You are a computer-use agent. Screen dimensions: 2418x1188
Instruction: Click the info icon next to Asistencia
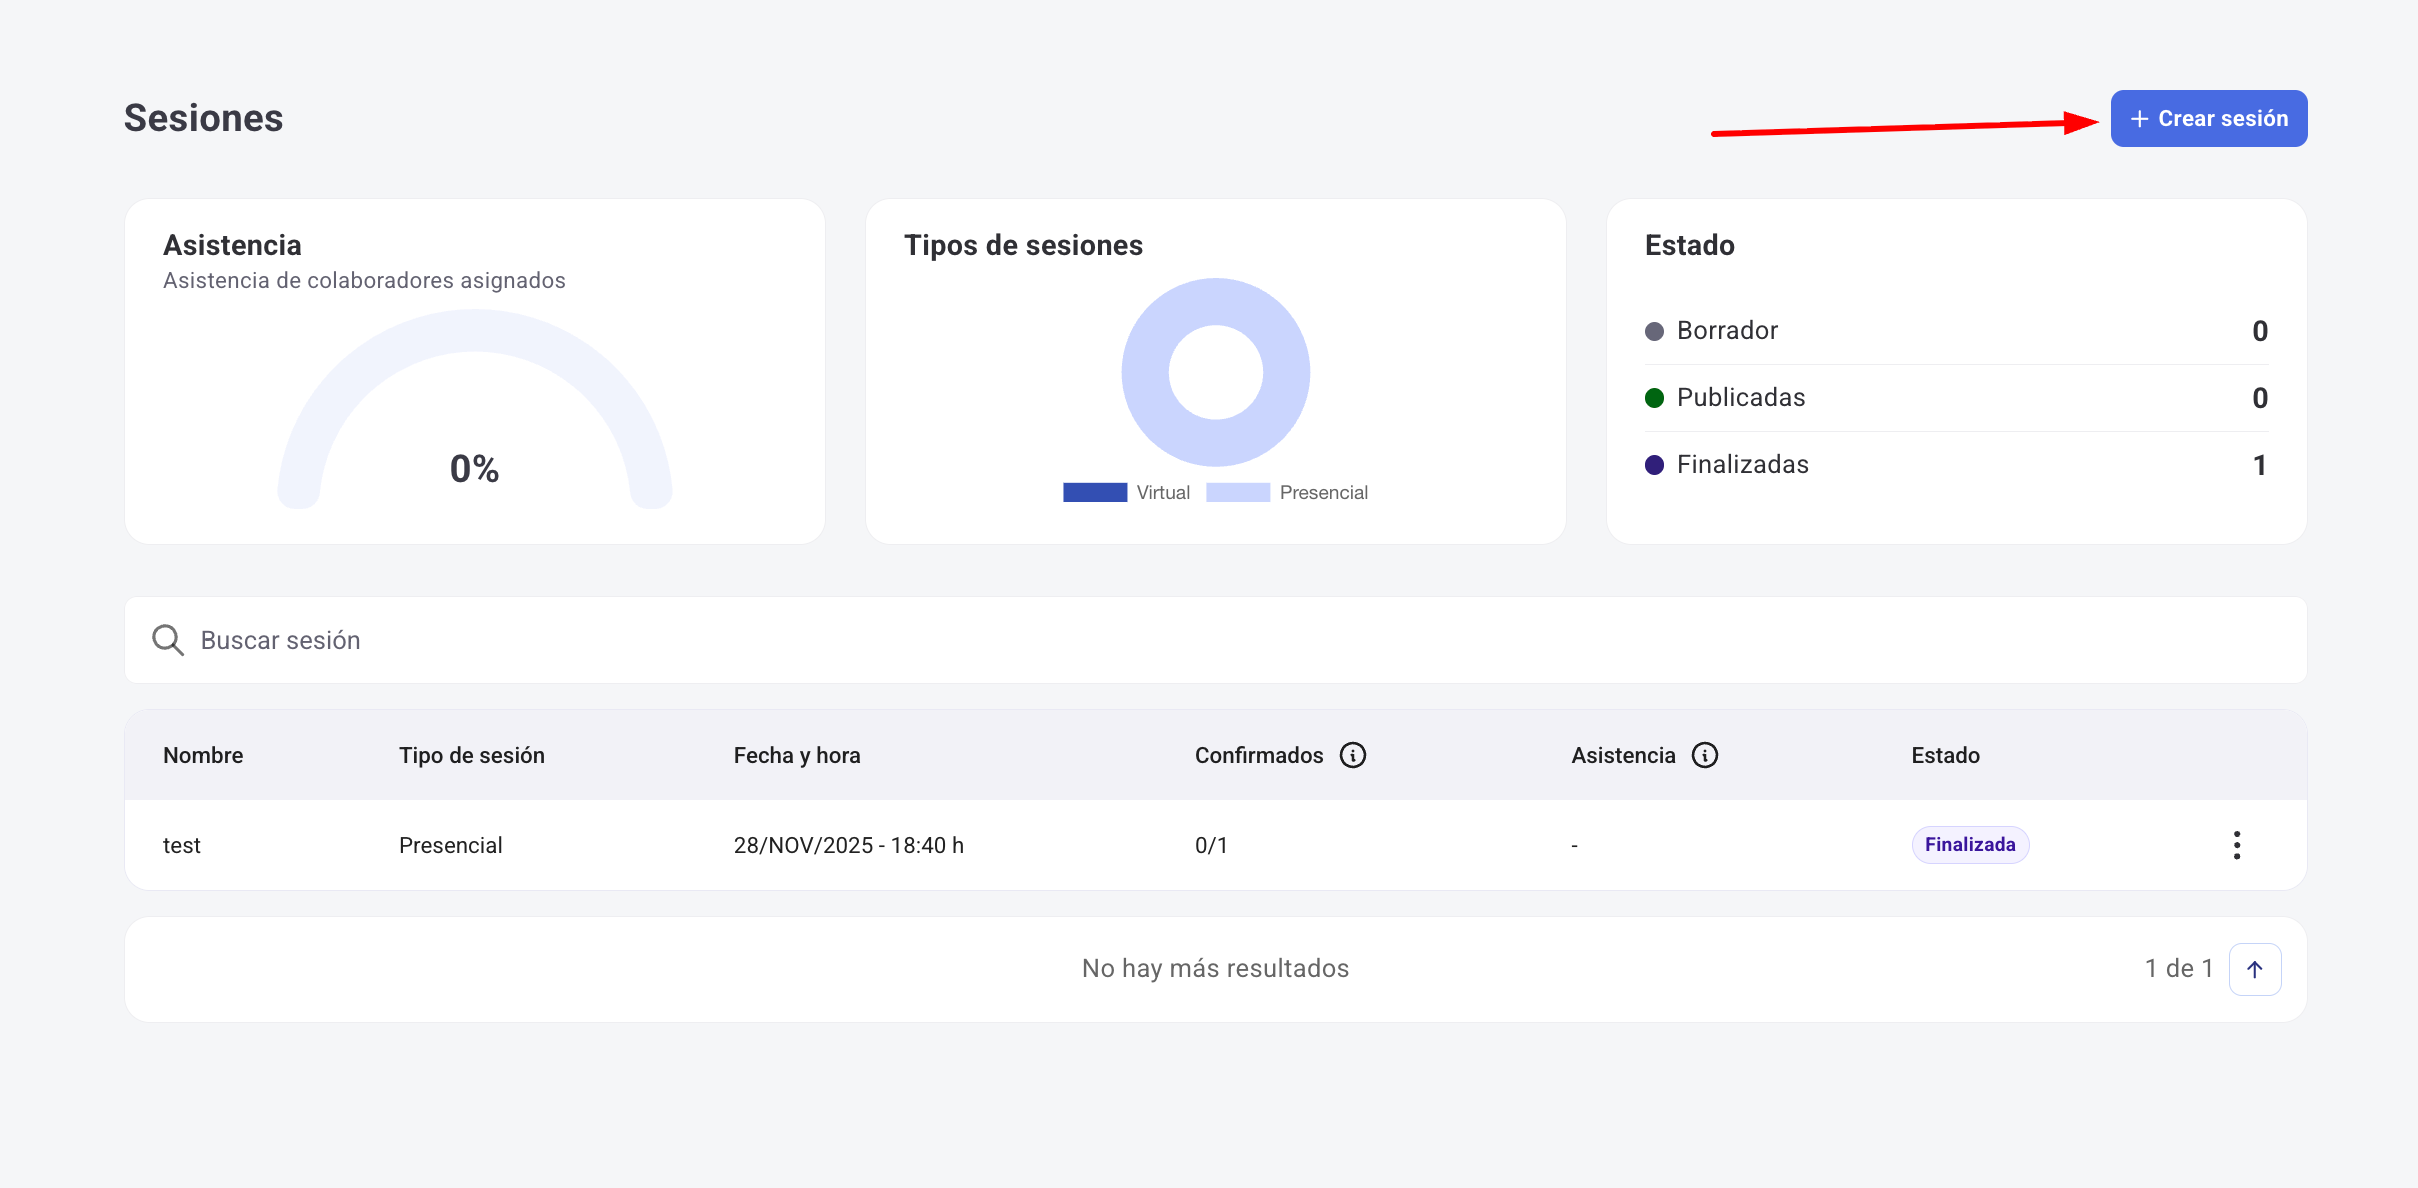(x=1704, y=755)
